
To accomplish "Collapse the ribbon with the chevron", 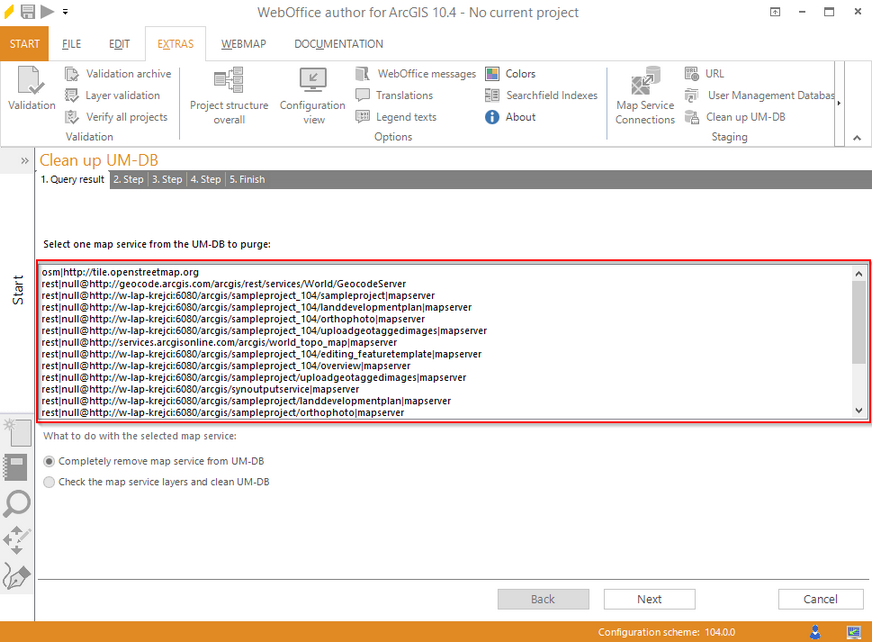I will coord(857,137).
